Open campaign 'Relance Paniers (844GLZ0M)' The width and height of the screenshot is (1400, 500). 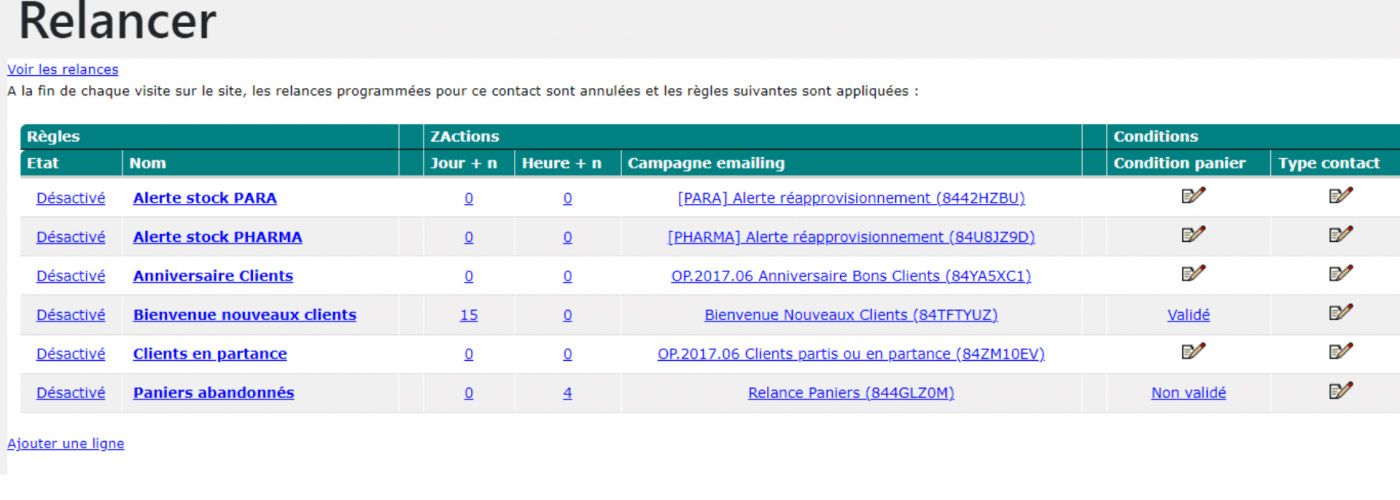pos(851,393)
